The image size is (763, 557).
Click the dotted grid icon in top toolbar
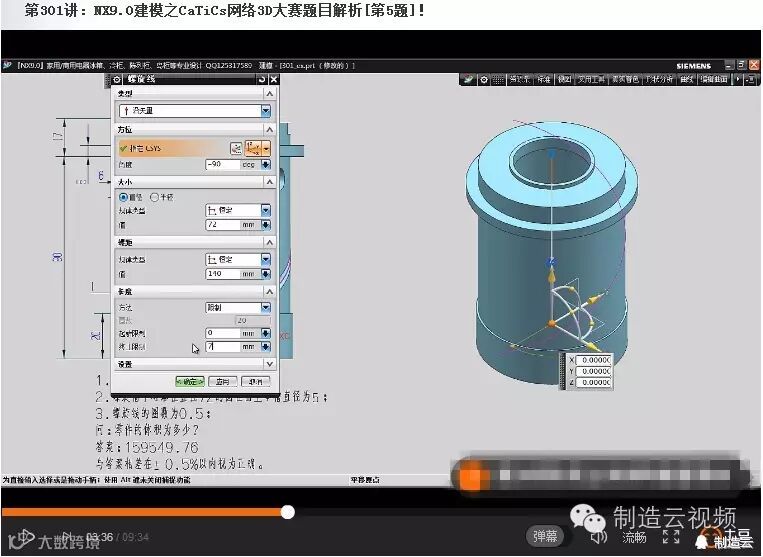(x=498, y=80)
